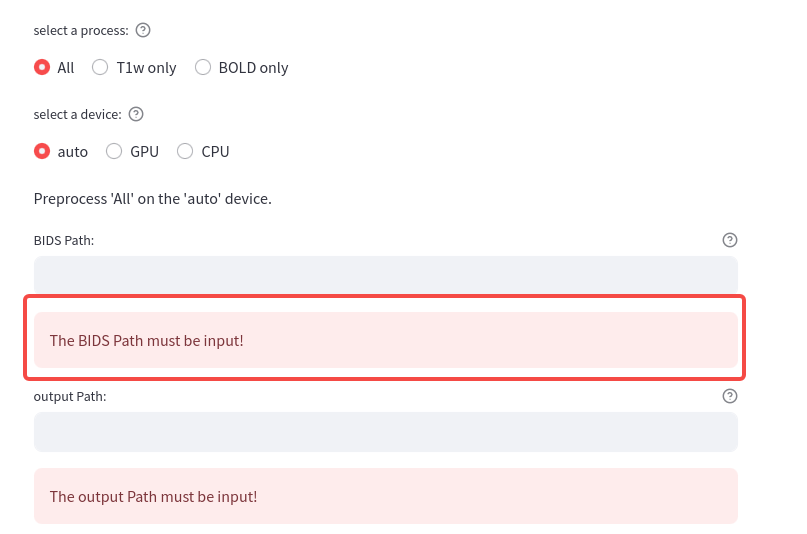Click the 'select a process:' label

[81, 31]
